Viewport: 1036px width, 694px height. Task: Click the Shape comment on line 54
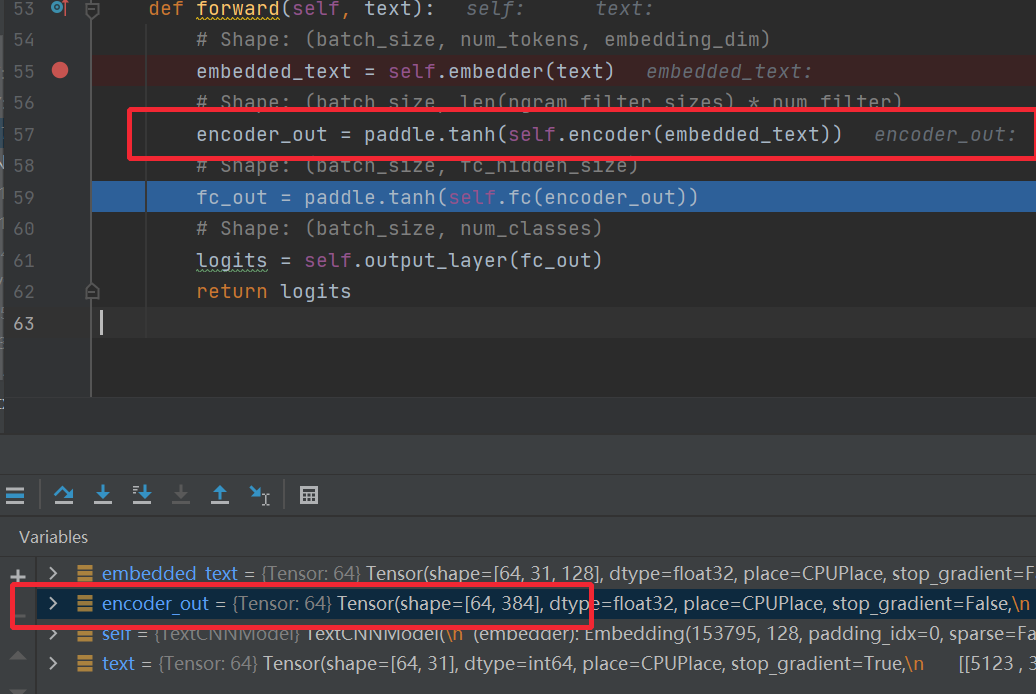(x=483, y=40)
